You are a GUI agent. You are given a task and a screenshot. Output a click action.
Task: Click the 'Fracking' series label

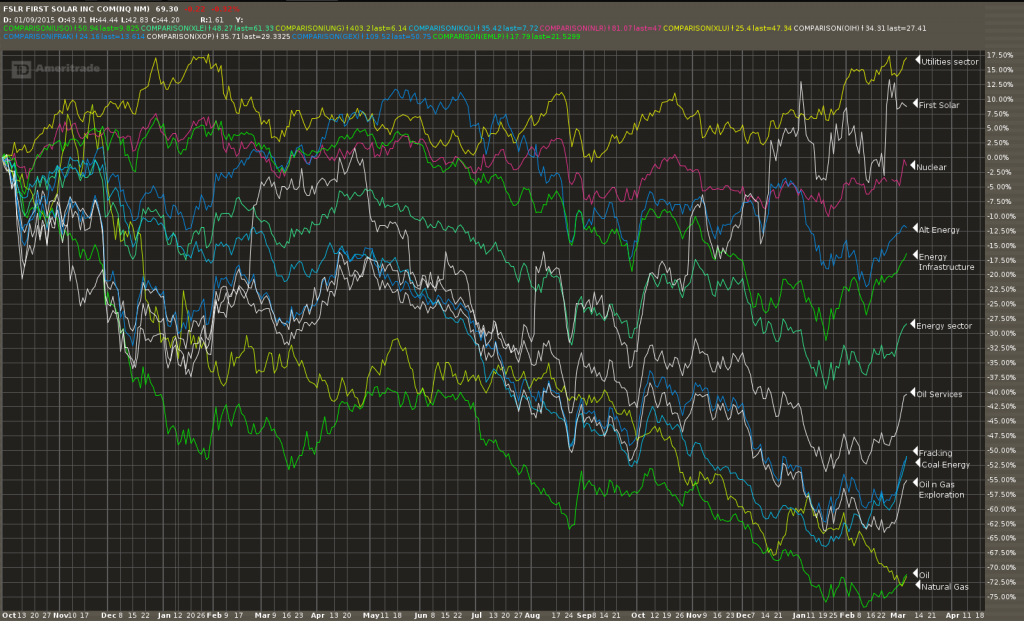935,453
